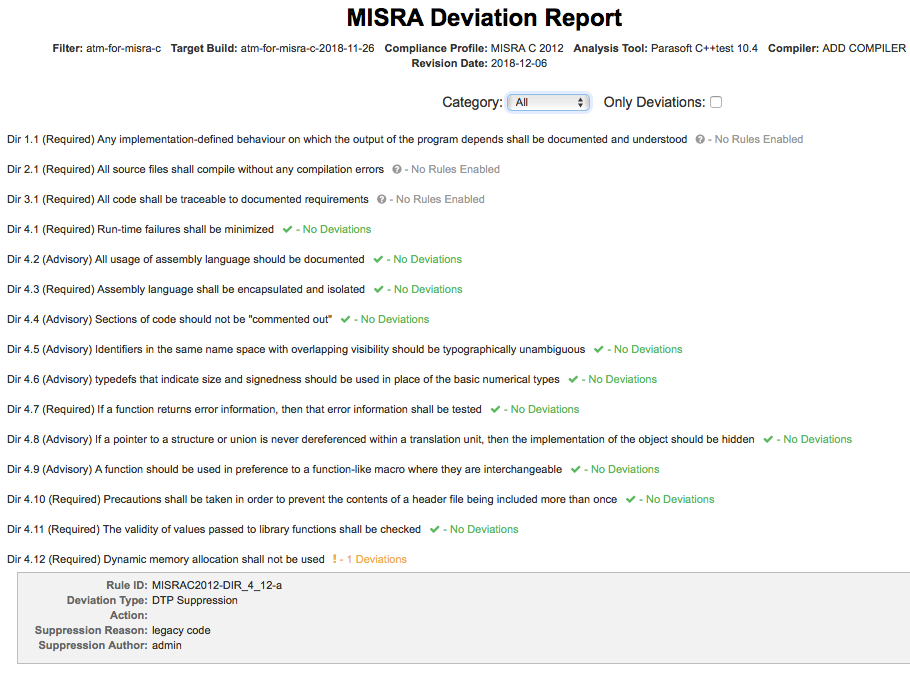The image size is (910, 675).
Task: Click Dir 4.12 dynamic memory allocation rule text
Action: 165,560
